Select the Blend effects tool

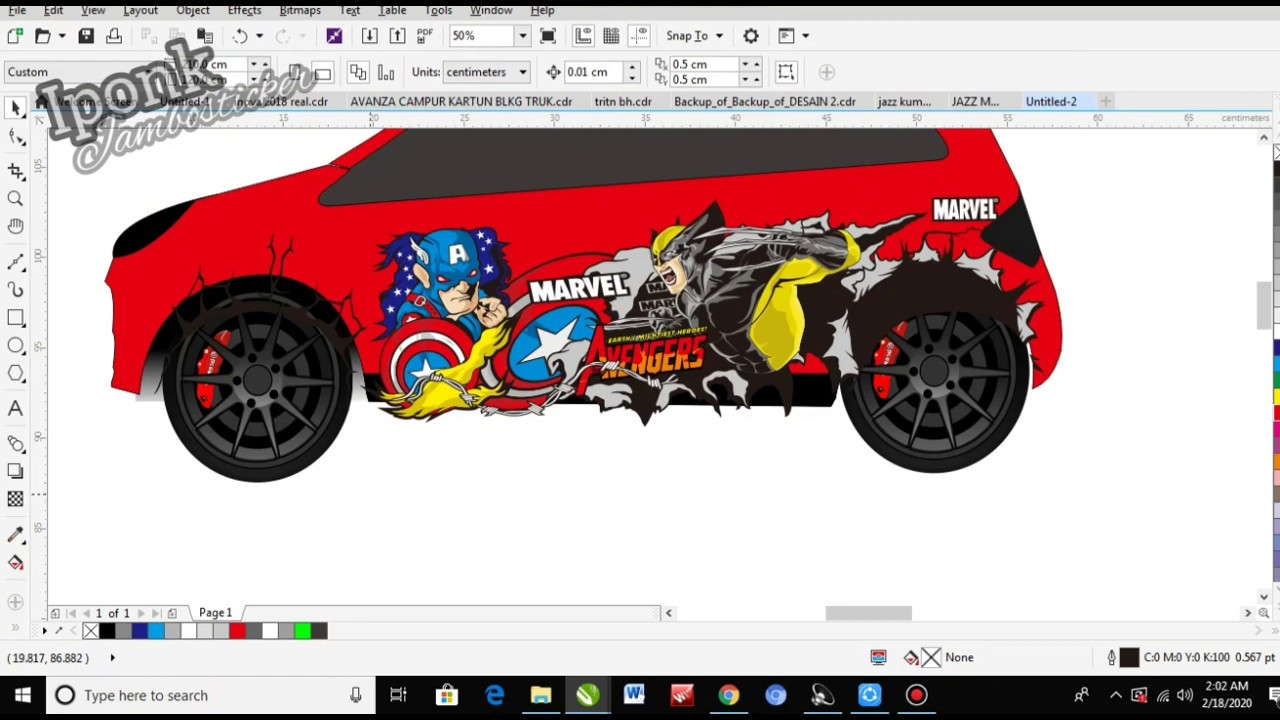(x=15, y=443)
